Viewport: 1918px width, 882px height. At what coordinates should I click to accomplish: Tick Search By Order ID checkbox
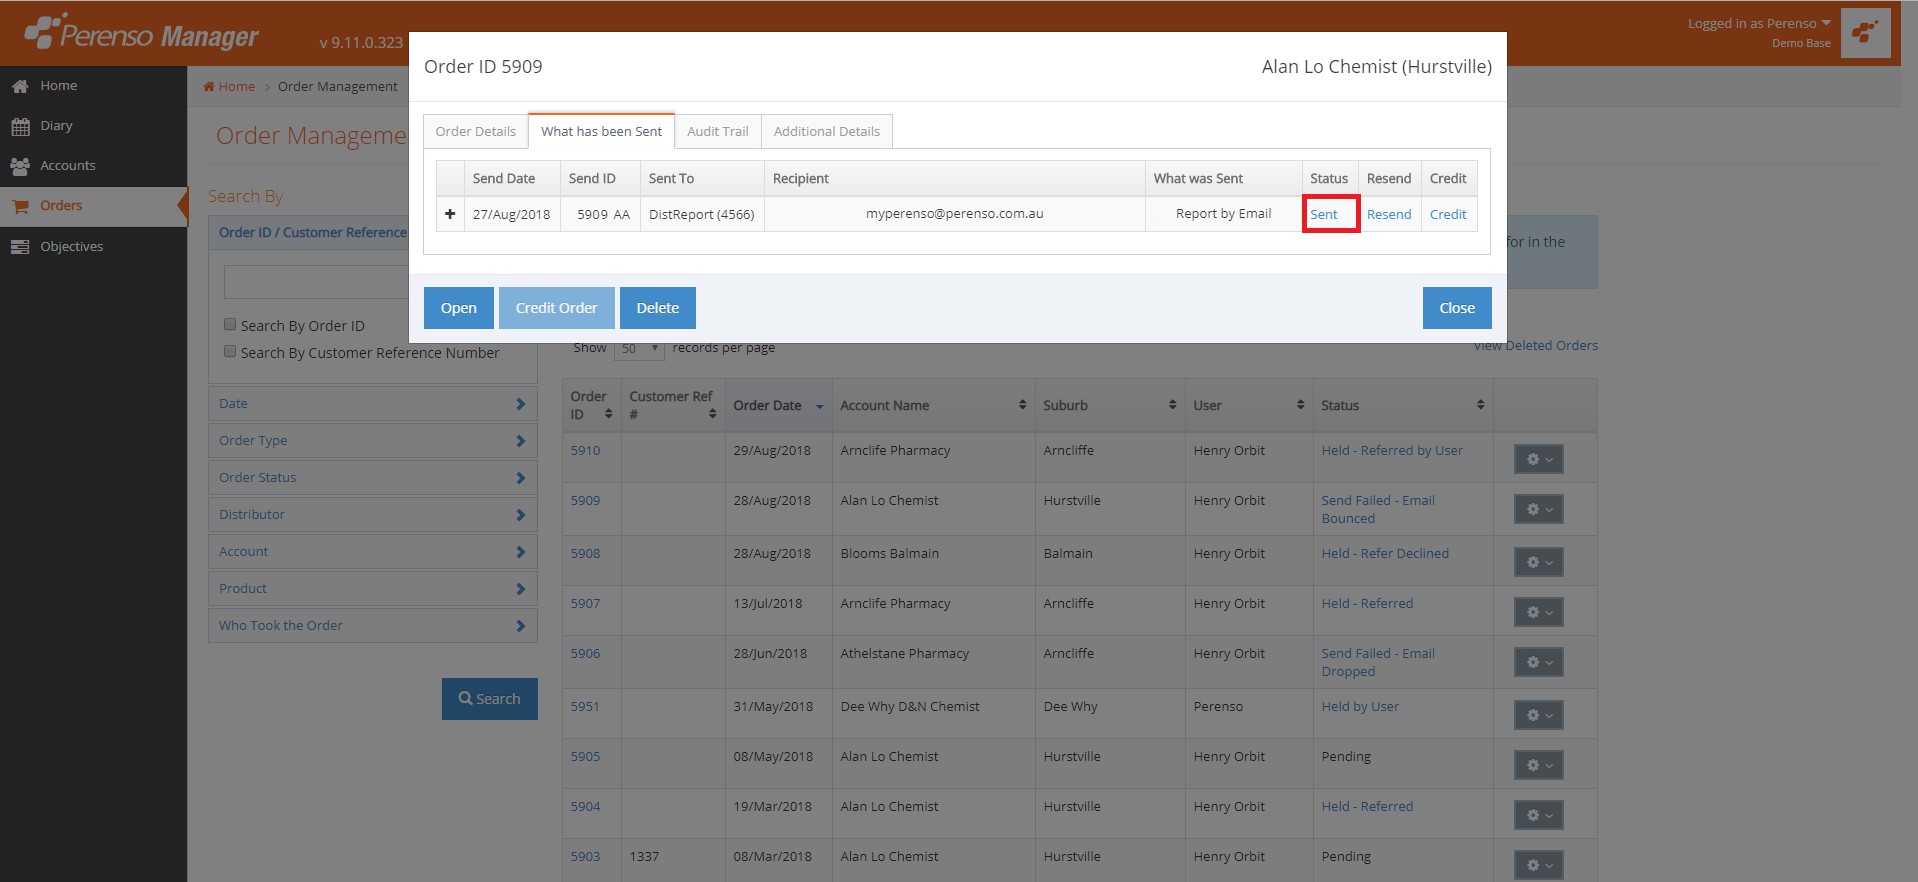(230, 324)
